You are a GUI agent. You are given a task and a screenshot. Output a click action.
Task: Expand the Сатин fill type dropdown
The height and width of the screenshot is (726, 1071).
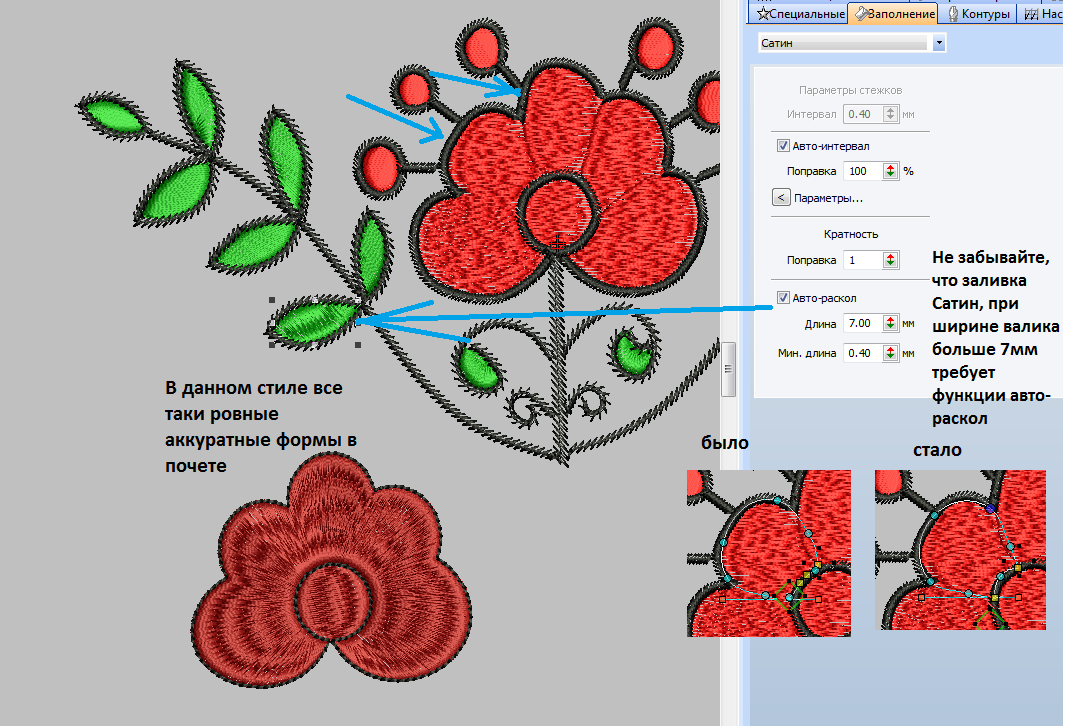tap(938, 43)
